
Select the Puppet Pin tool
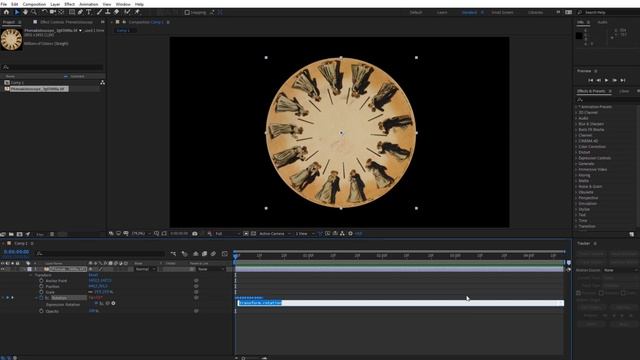pos(137,12)
